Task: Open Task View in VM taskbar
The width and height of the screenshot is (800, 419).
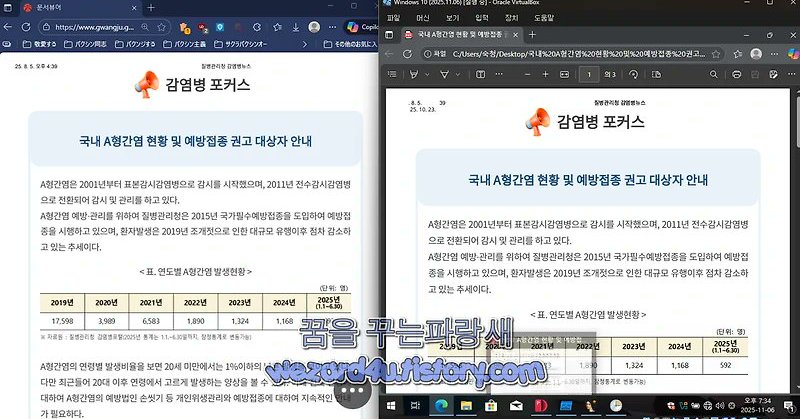Action: tap(415, 406)
